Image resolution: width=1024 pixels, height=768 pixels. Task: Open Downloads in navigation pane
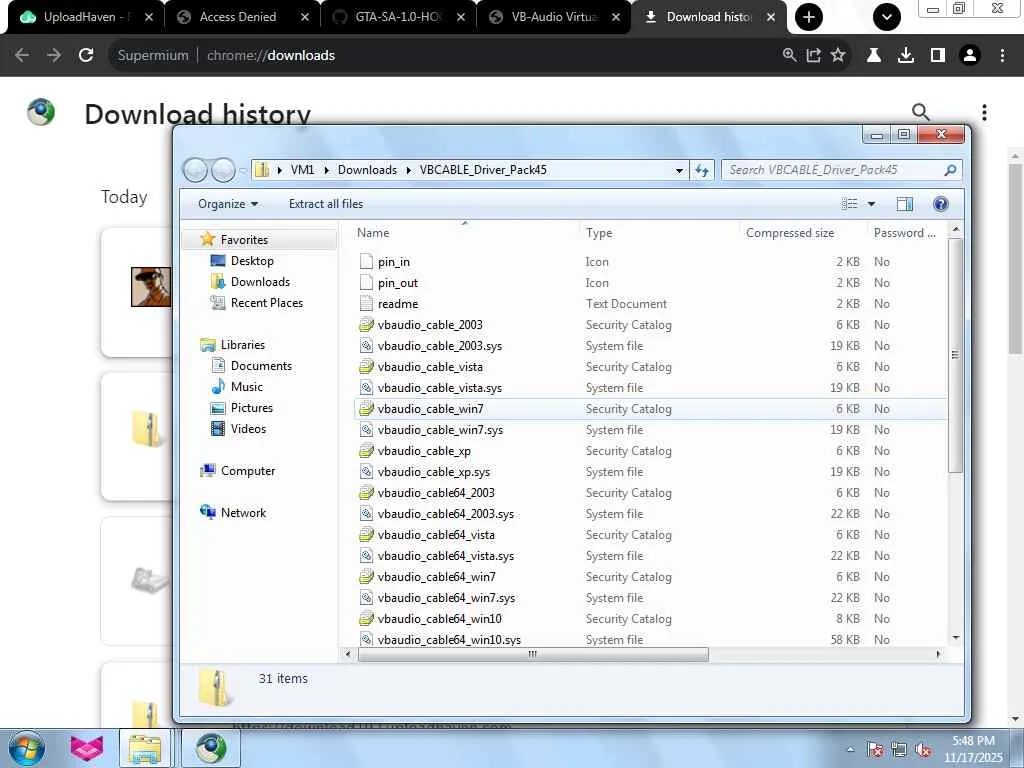coord(260,281)
